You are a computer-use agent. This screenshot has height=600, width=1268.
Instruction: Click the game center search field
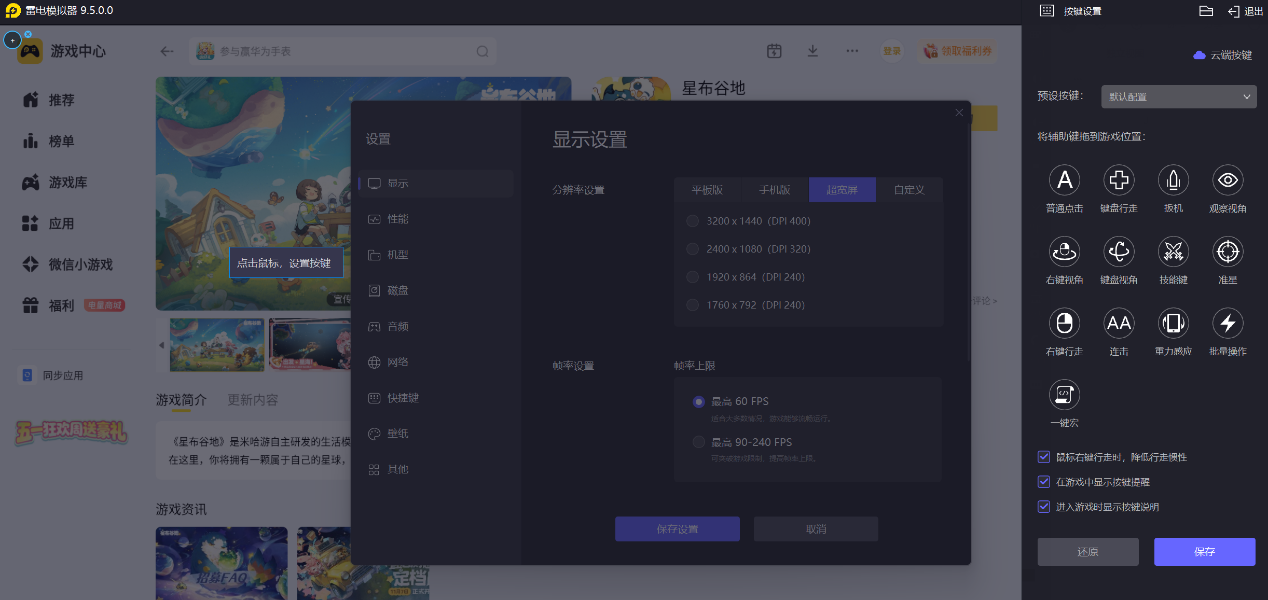tap(342, 51)
